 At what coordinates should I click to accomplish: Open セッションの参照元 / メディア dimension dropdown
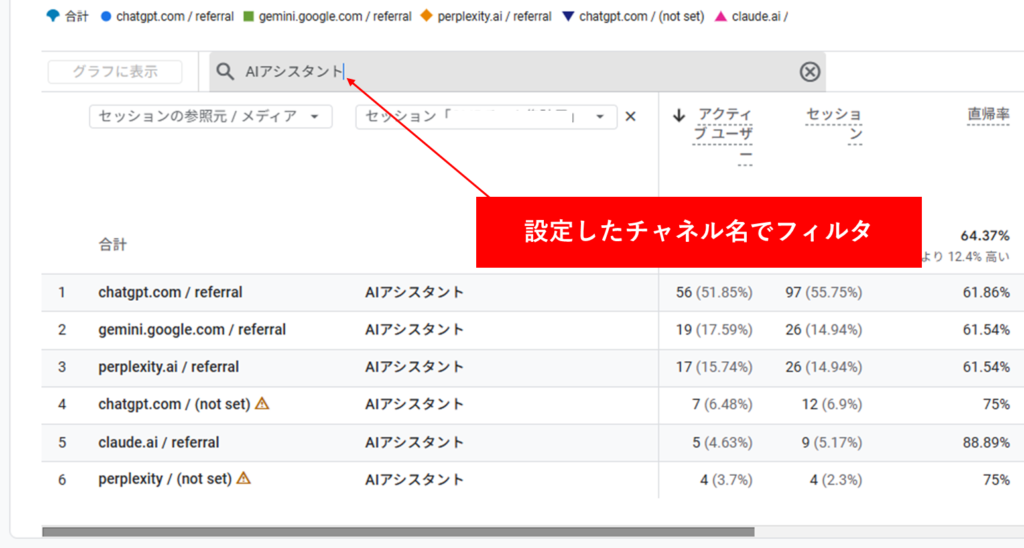pos(210,117)
